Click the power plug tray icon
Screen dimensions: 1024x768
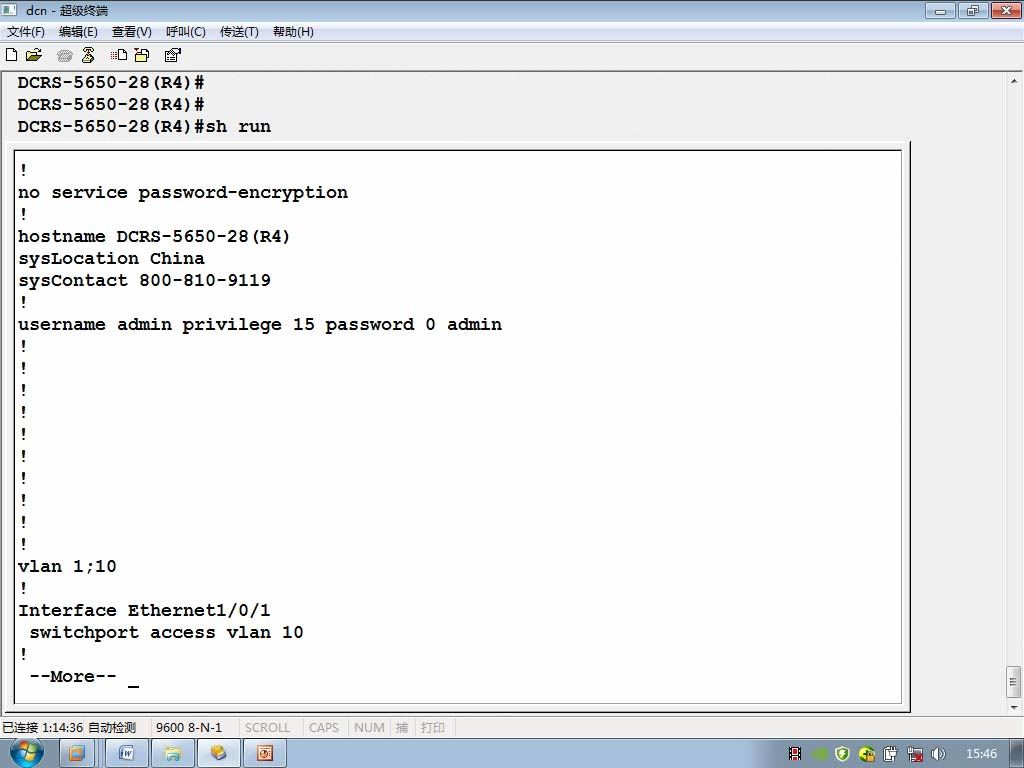click(891, 754)
